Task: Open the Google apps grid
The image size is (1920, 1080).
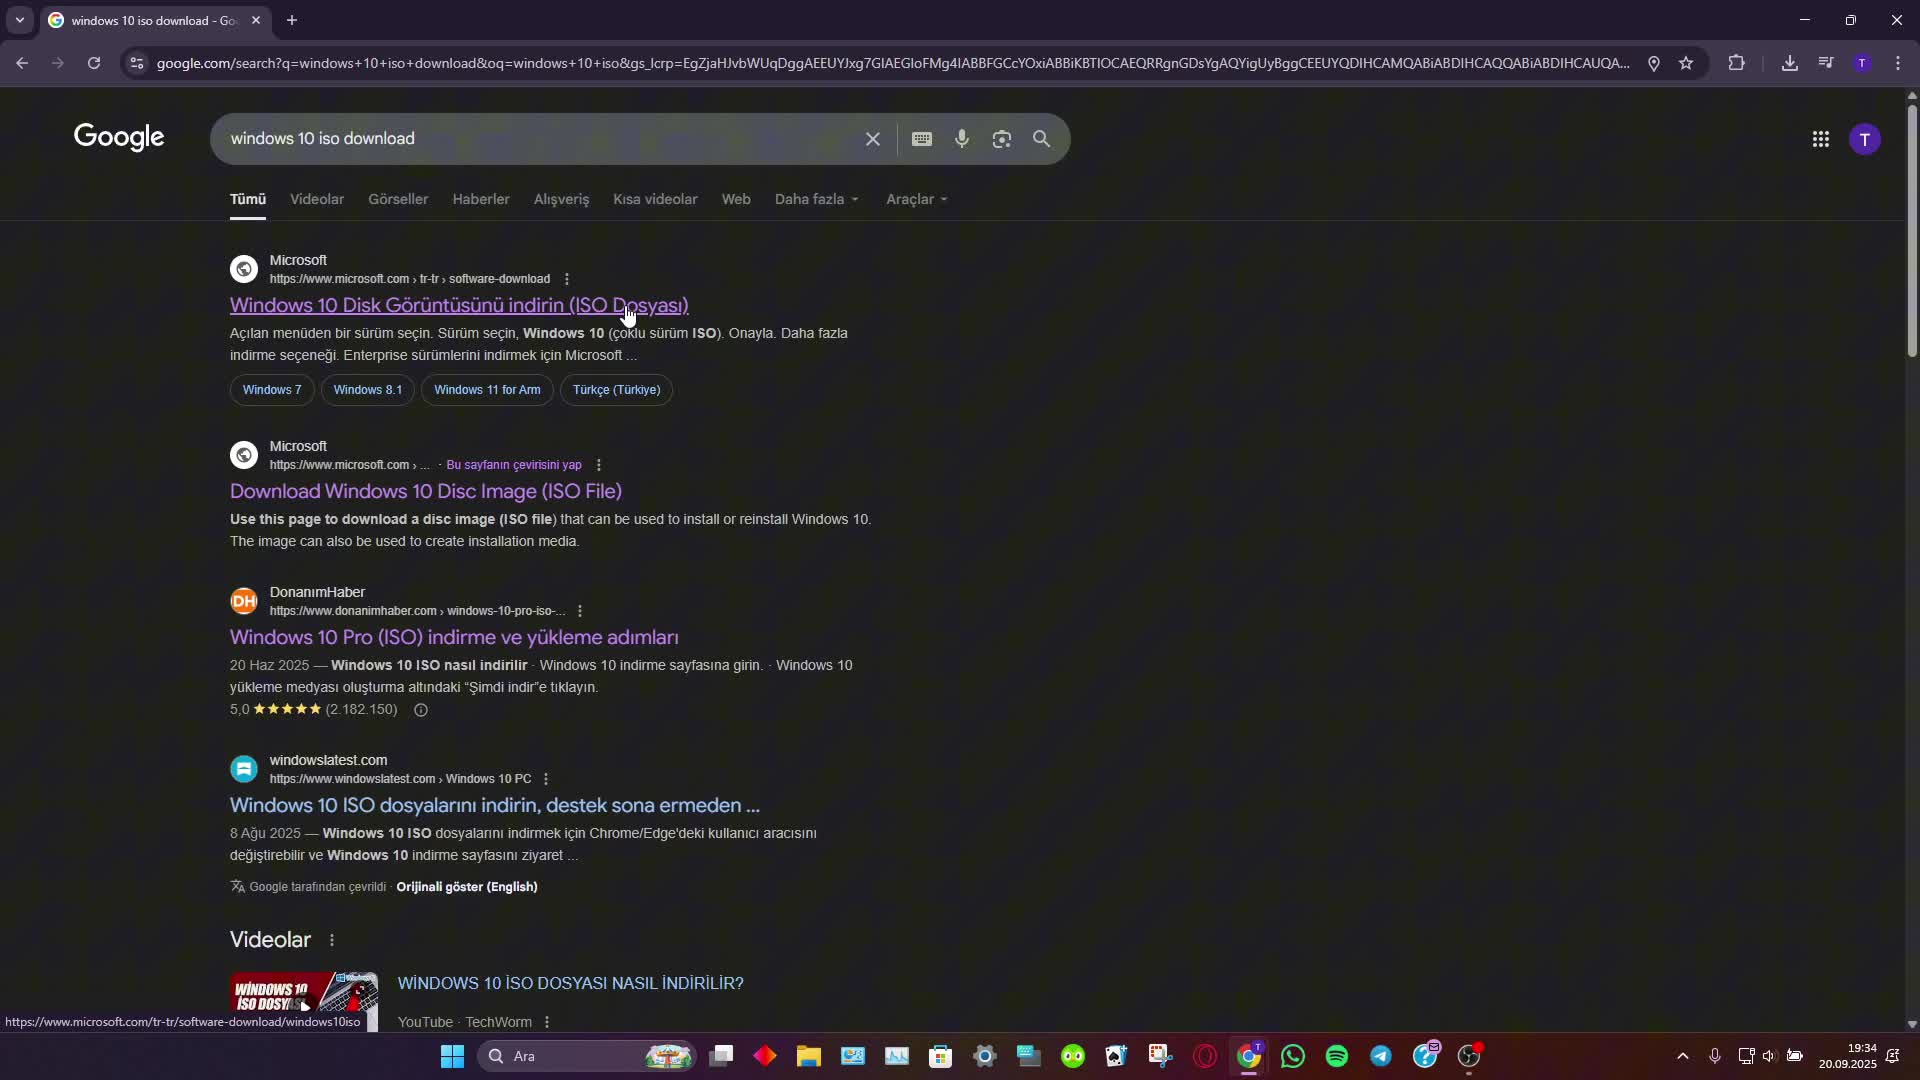Action: [1820, 140]
